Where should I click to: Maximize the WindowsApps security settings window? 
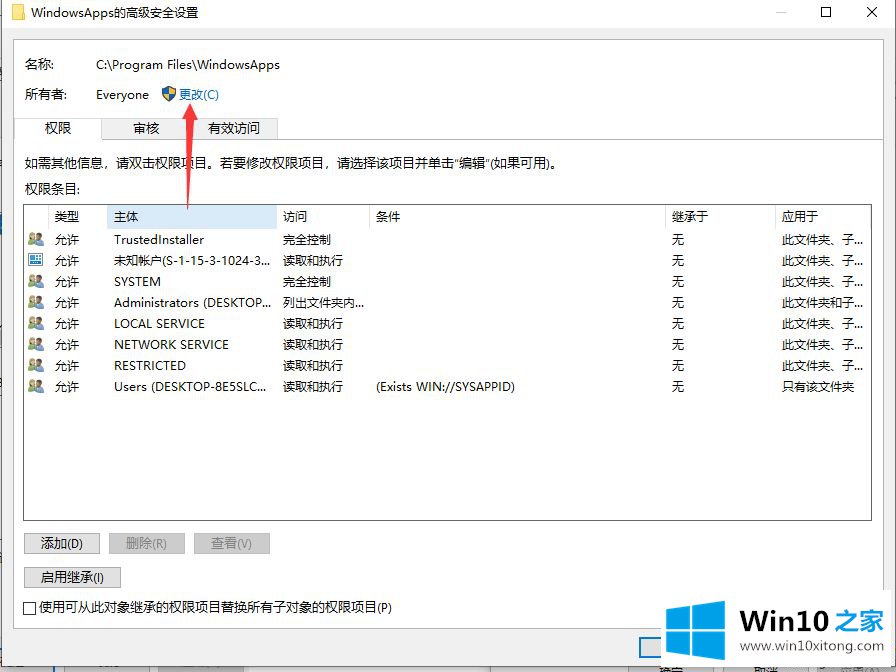coord(826,12)
